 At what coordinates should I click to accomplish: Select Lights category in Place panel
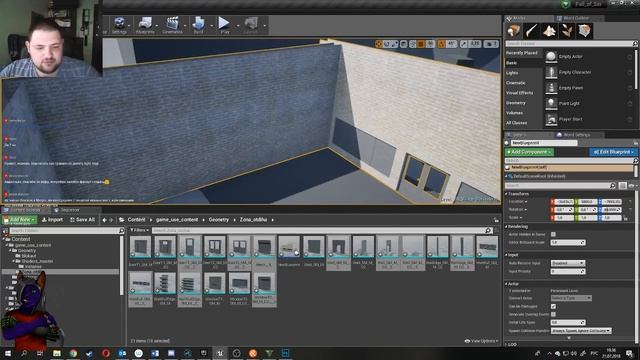(x=512, y=73)
